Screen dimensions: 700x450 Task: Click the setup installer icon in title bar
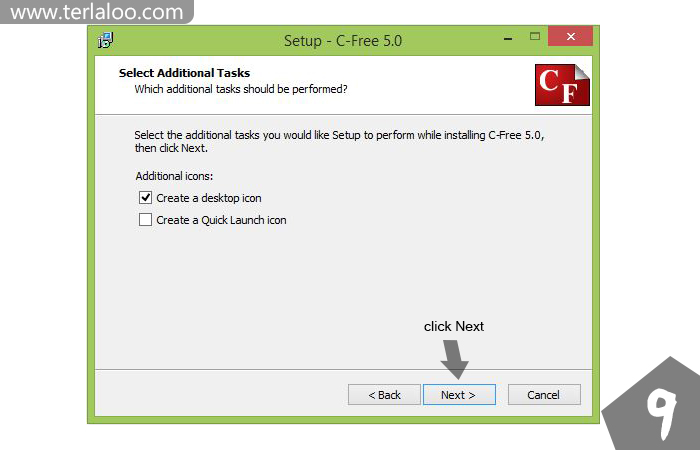pos(105,40)
